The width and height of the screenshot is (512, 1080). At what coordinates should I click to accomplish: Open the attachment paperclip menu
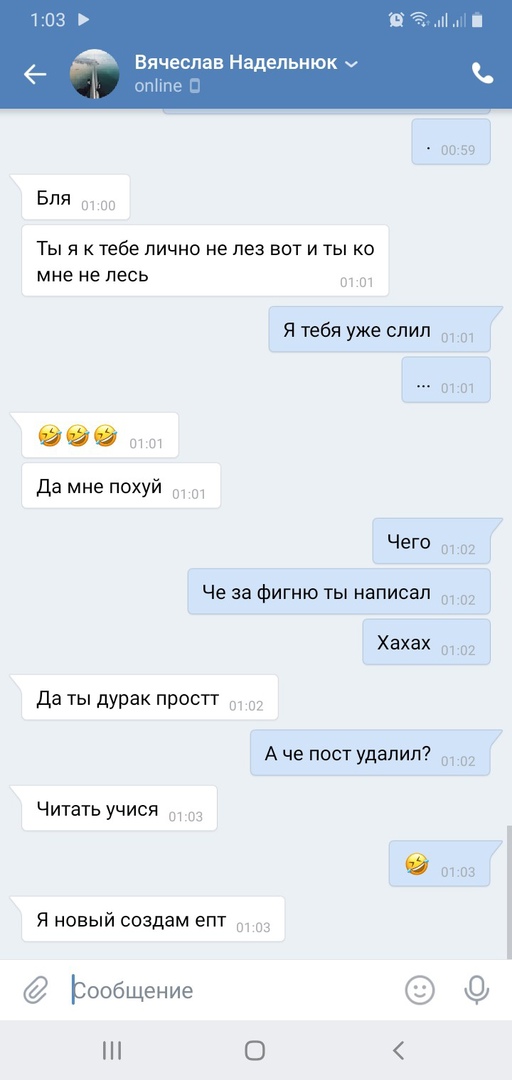(35, 990)
